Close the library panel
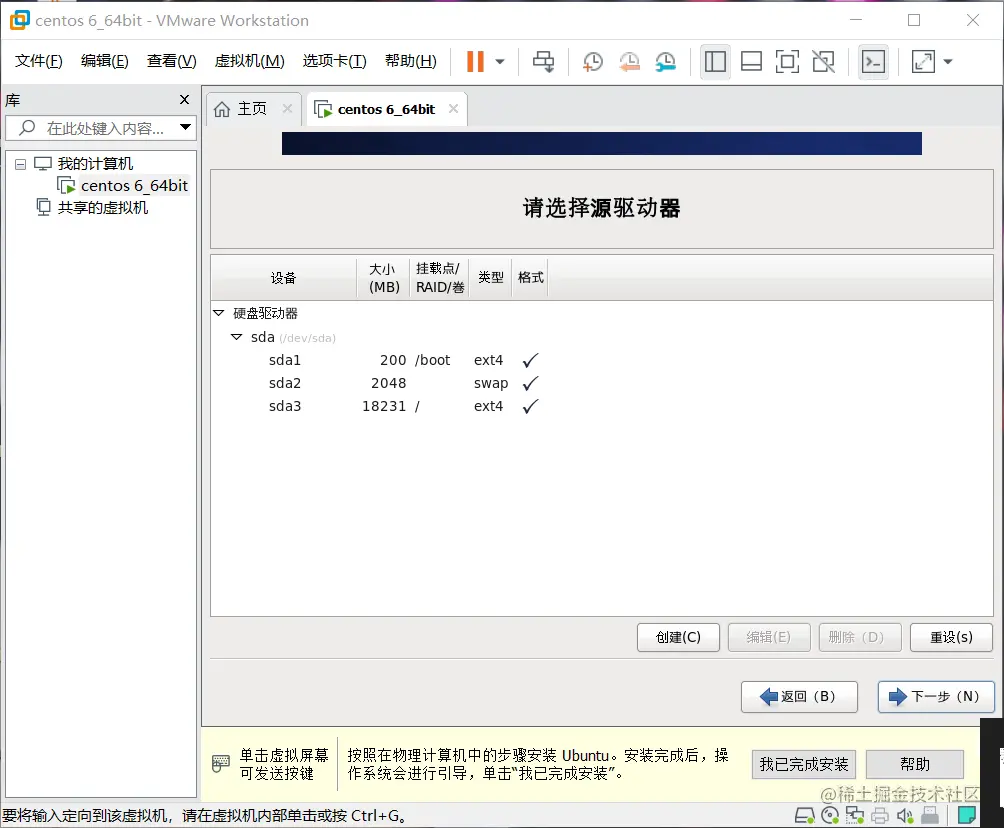 coord(184,99)
